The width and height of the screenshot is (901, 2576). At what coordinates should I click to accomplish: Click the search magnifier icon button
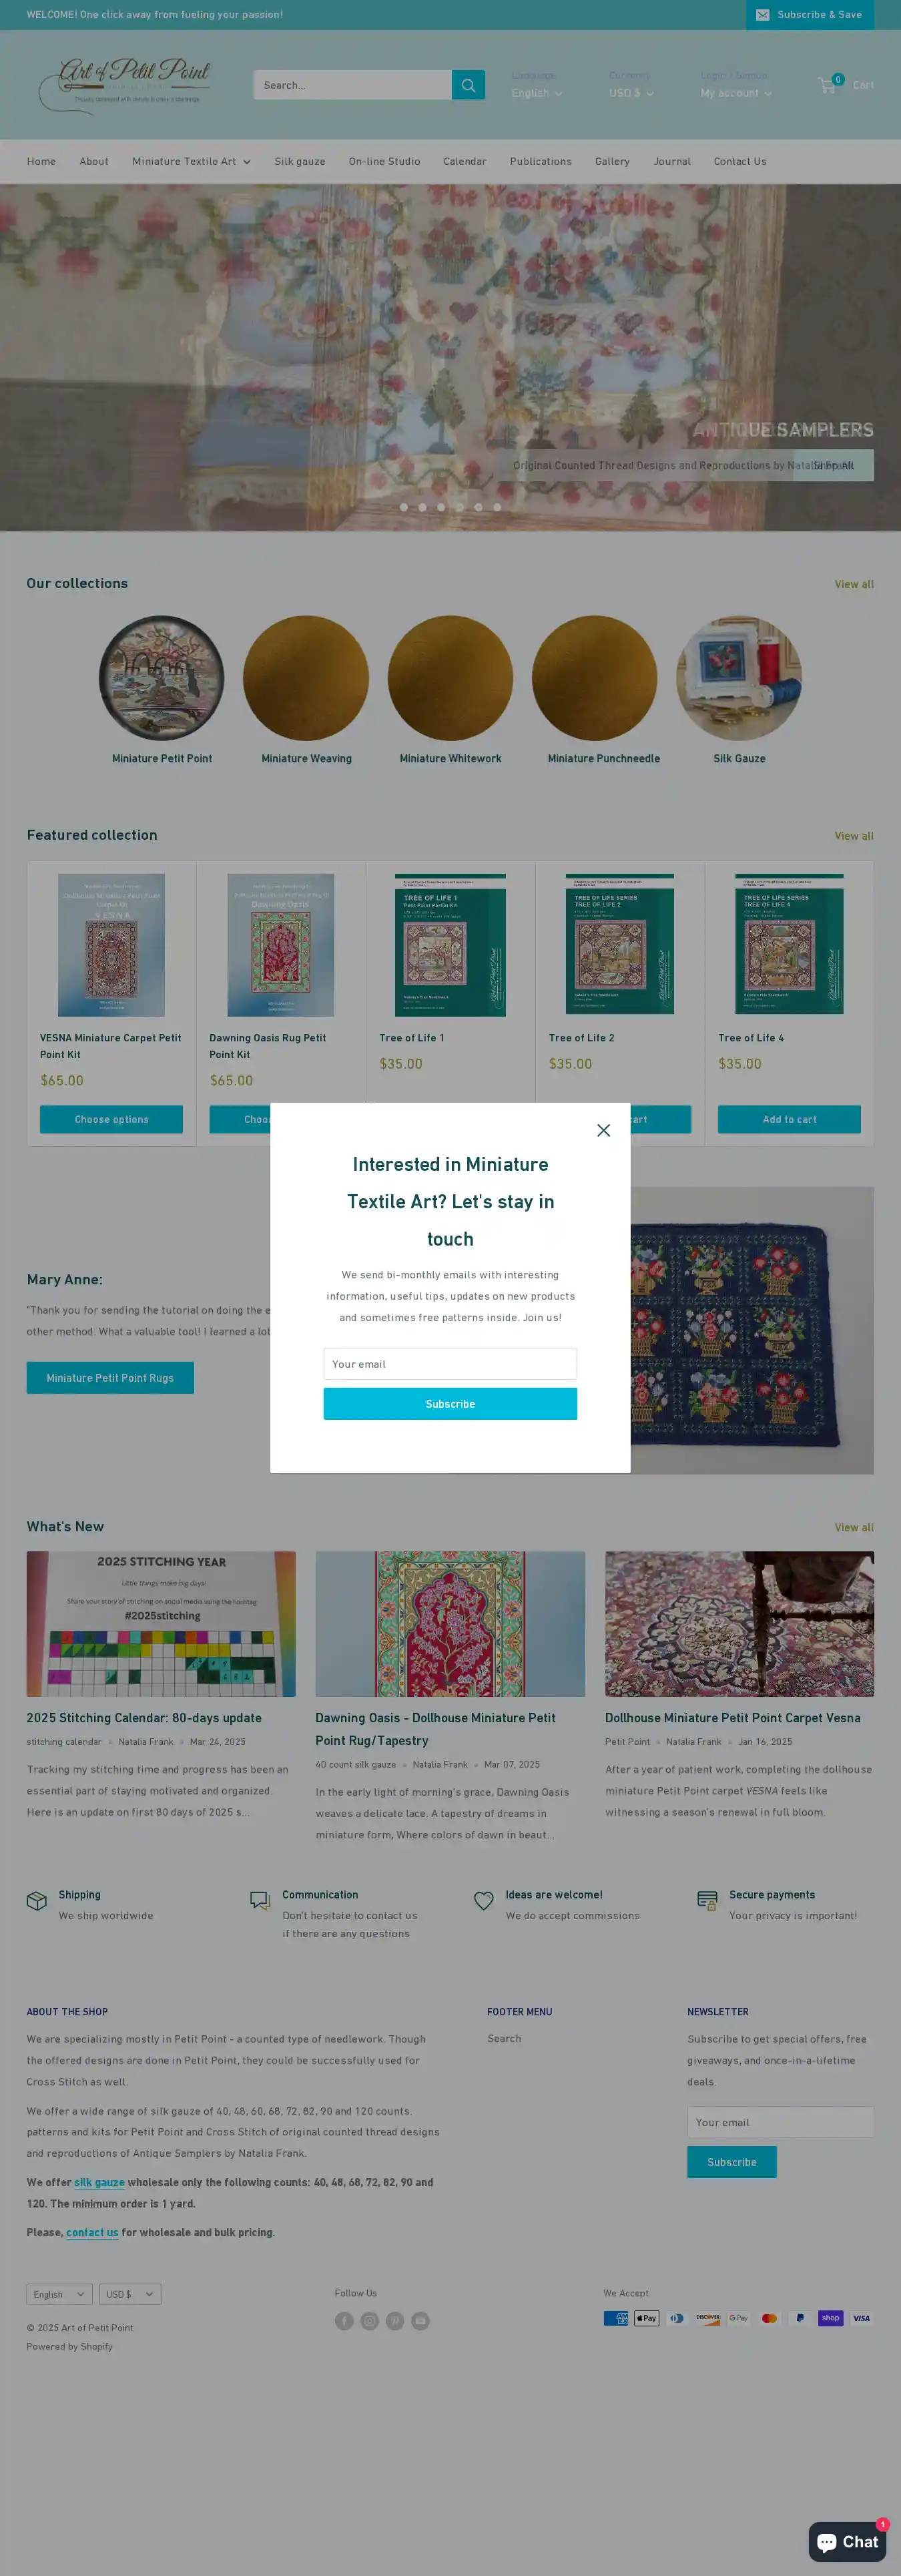468,85
